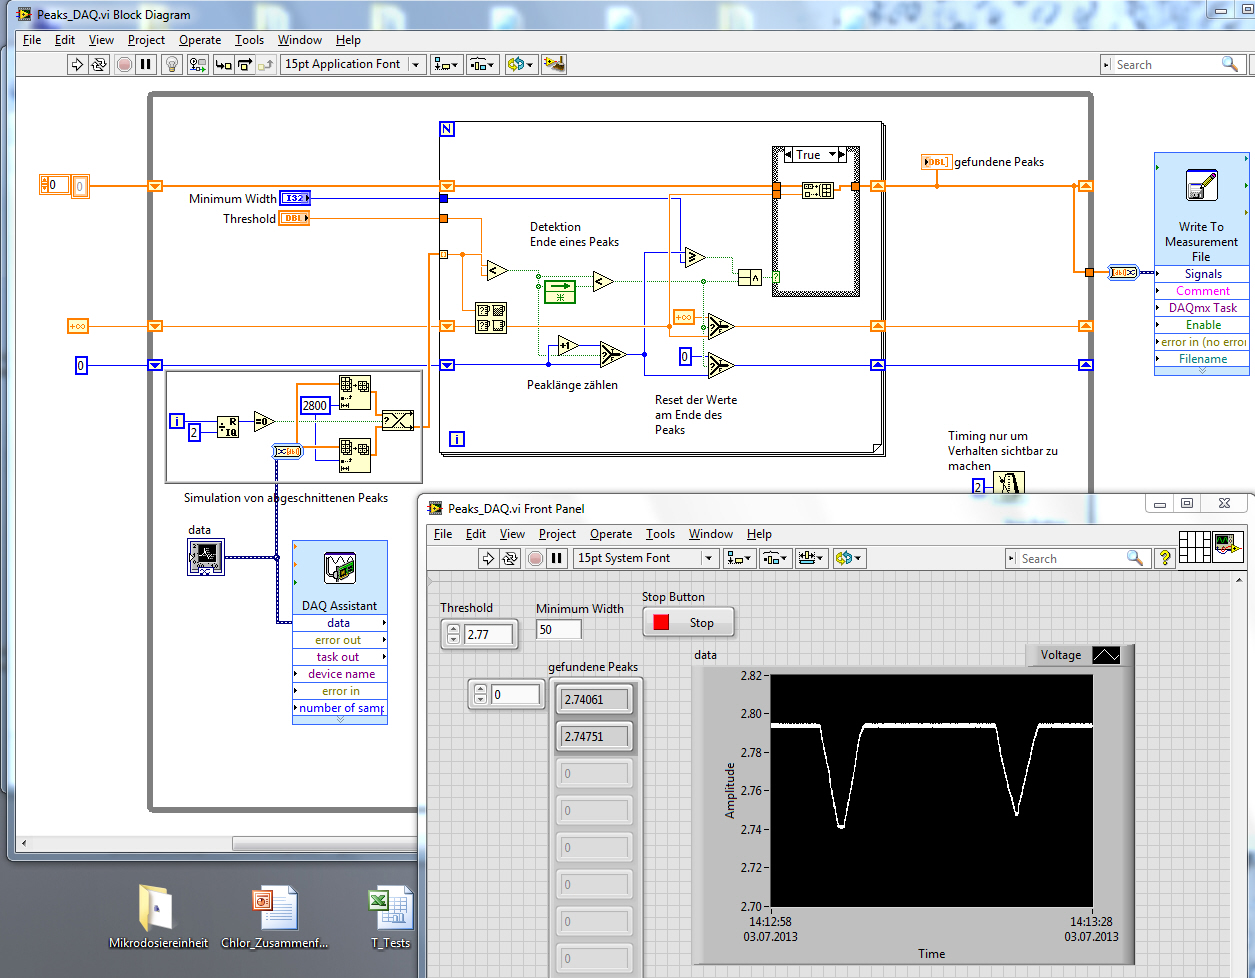Click the Clean Up Diagram broom icon
The image size is (1255, 978).
554,64
